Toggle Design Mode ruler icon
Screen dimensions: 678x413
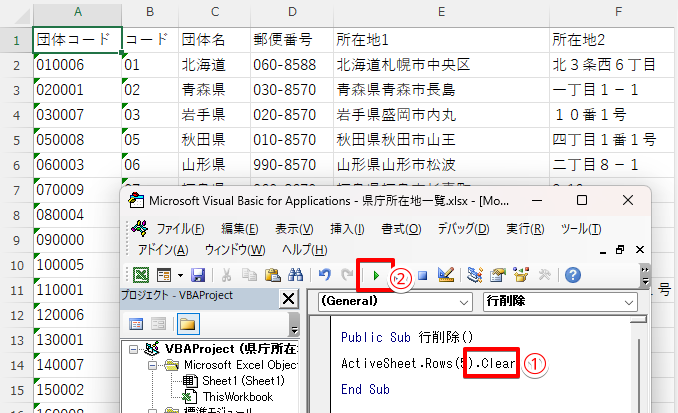(446, 275)
